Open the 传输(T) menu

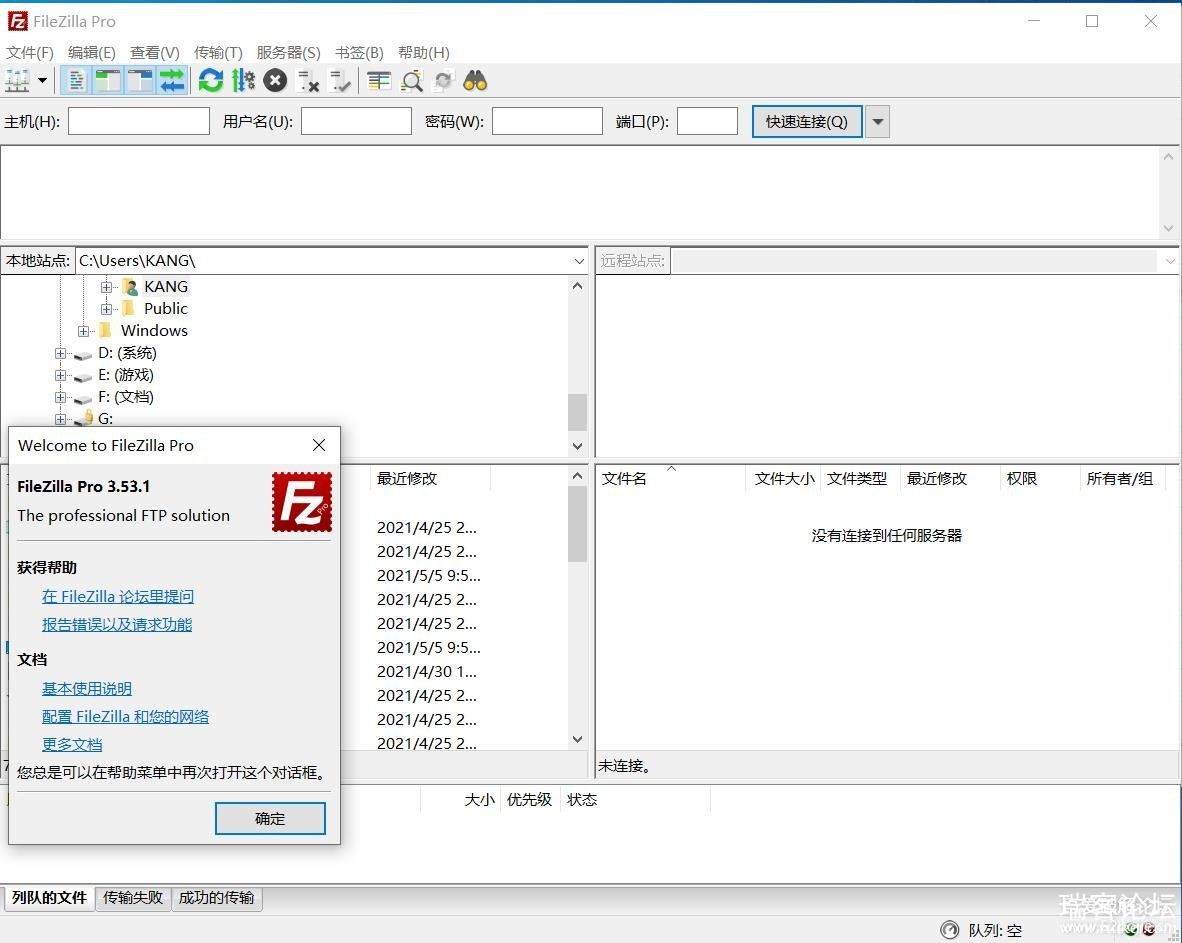pos(218,53)
